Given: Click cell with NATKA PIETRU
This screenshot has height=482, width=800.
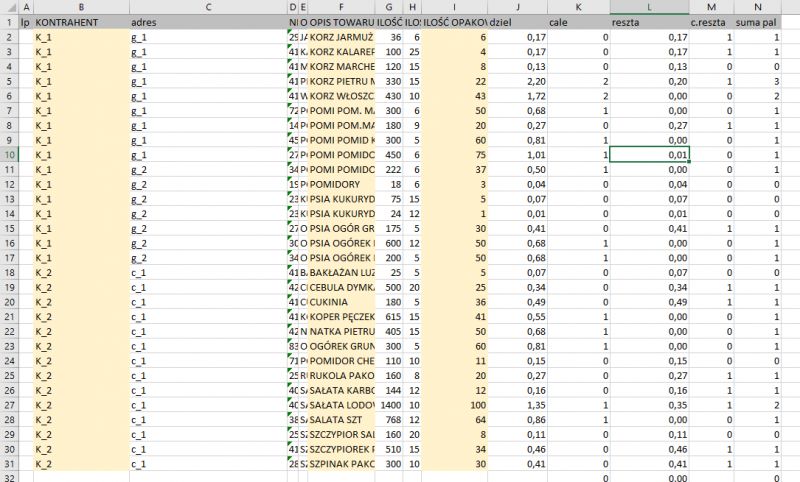Looking at the screenshot, I should click(341, 332).
